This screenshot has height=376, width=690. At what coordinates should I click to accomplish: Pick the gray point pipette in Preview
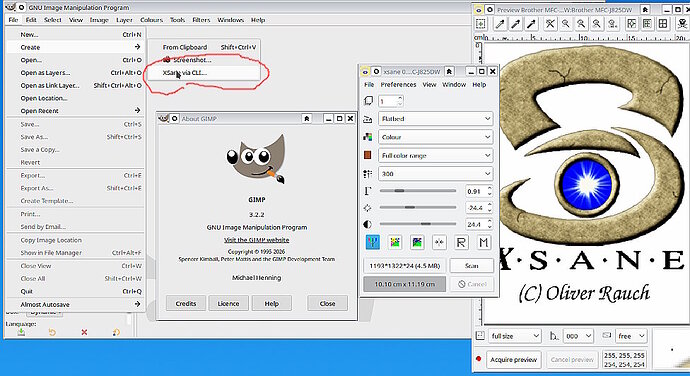coord(516,24)
